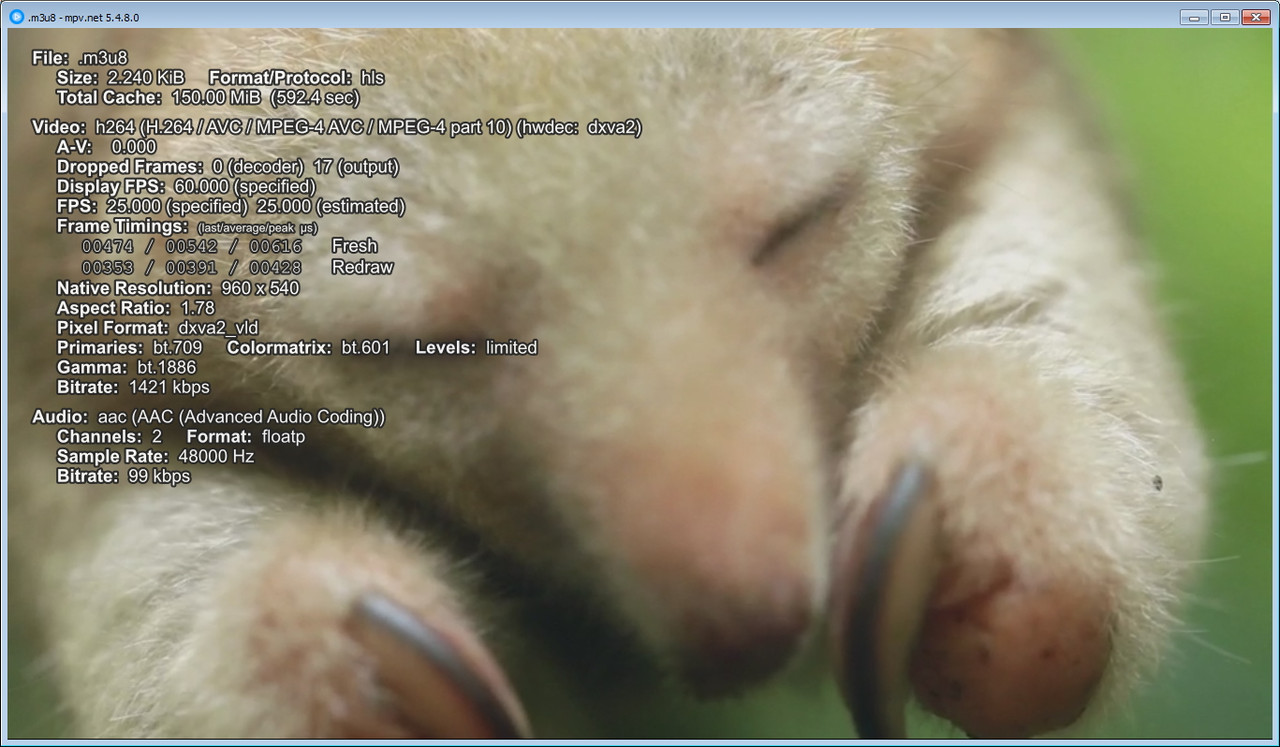The width and height of the screenshot is (1280, 747).
Task: Click the 'Colormatrix: bt.601' entry
Action: [x=311, y=348]
